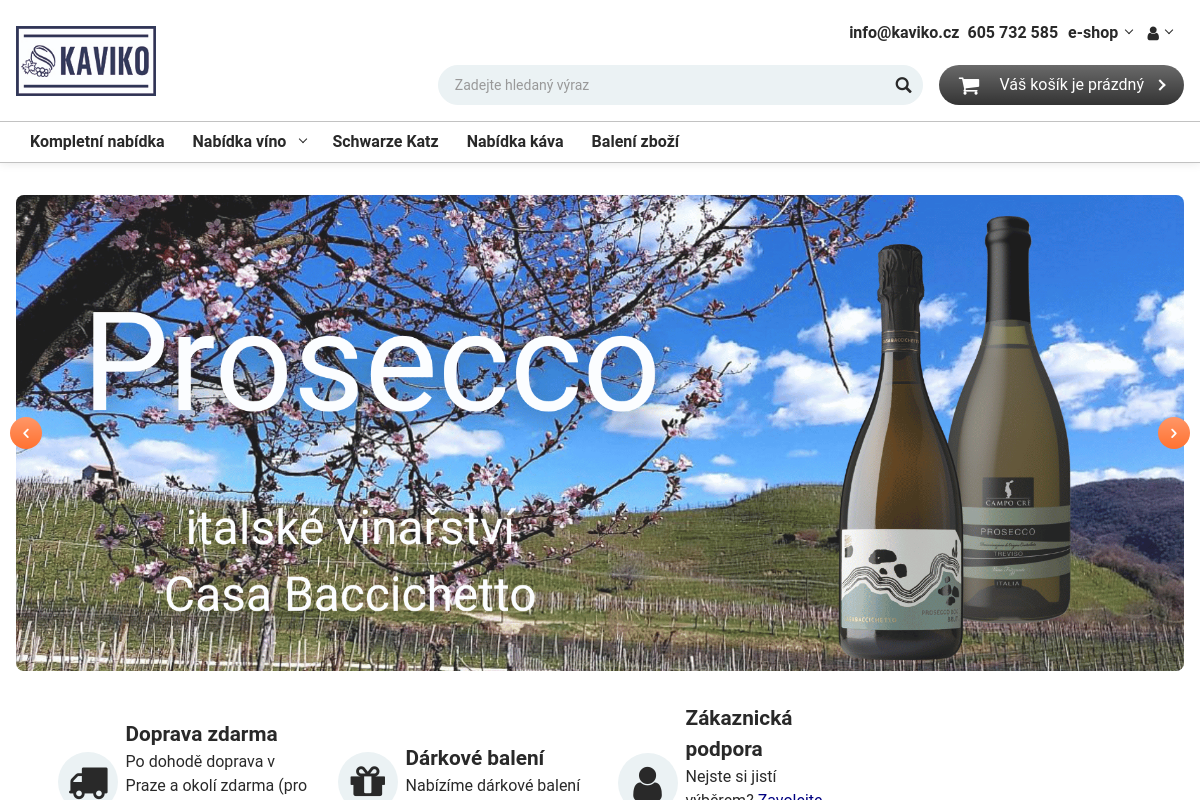Click the Prosecco banner image
Image resolution: width=1200 pixels, height=800 pixels.
[600, 433]
